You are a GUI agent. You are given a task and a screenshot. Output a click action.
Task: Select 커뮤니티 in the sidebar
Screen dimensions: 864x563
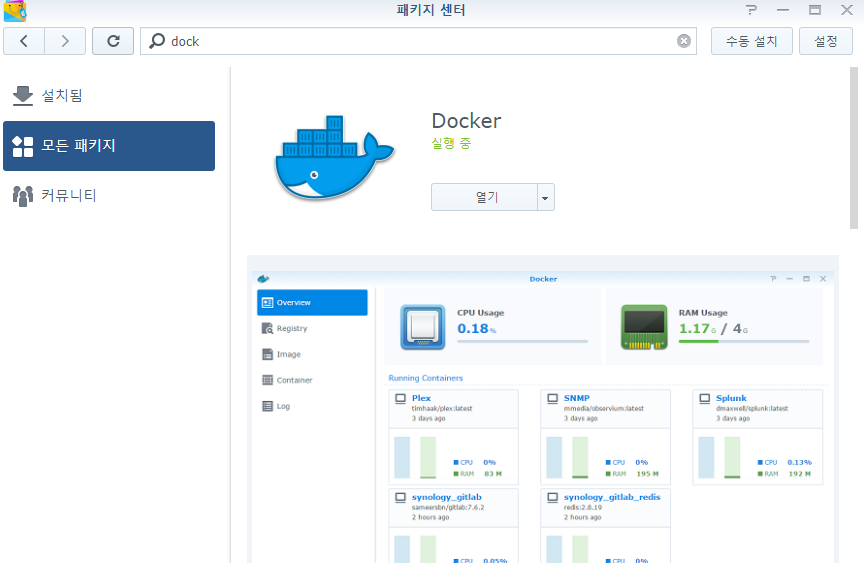pyautogui.click(x=109, y=196)
